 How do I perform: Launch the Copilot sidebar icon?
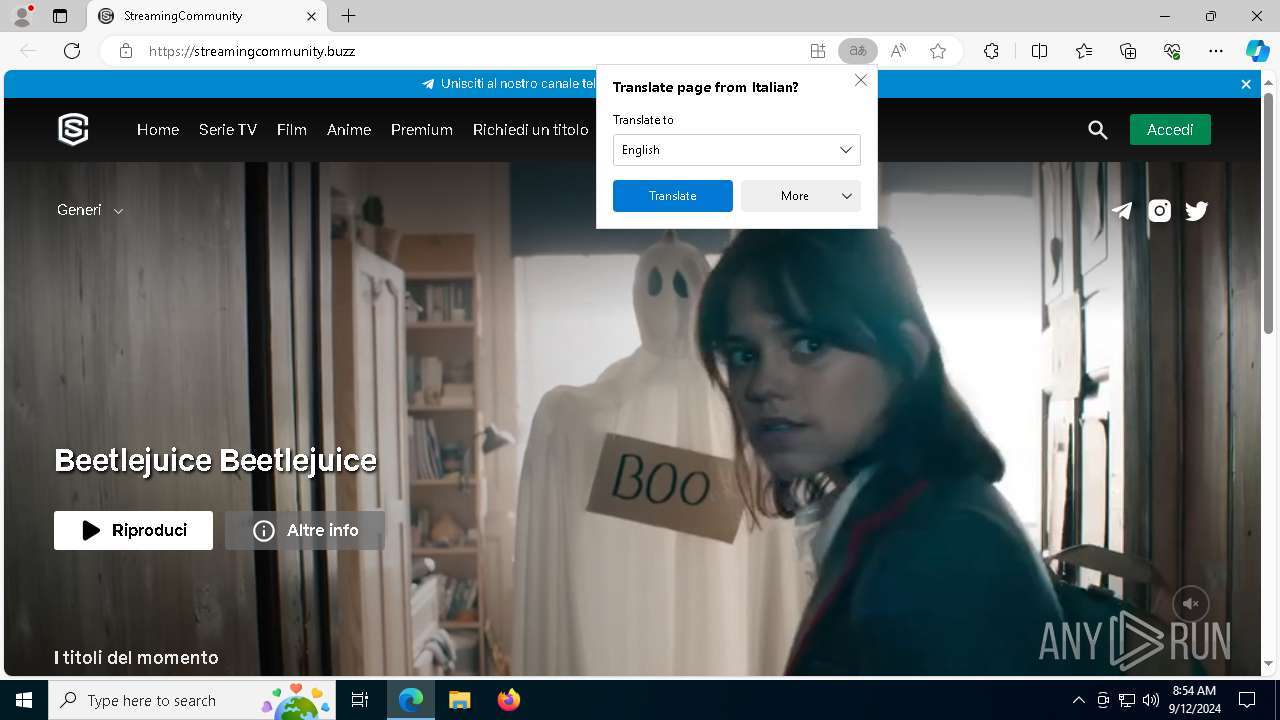click(1257, 51)
